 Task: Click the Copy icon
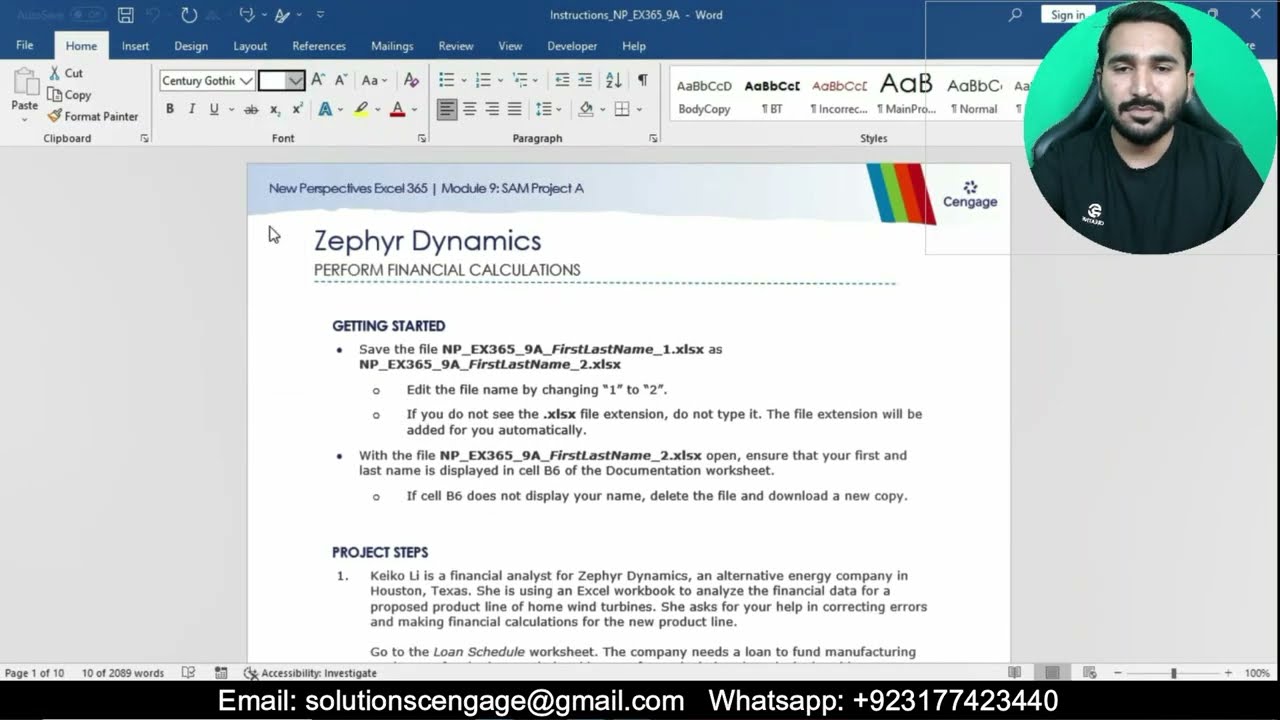click(55, 95)
